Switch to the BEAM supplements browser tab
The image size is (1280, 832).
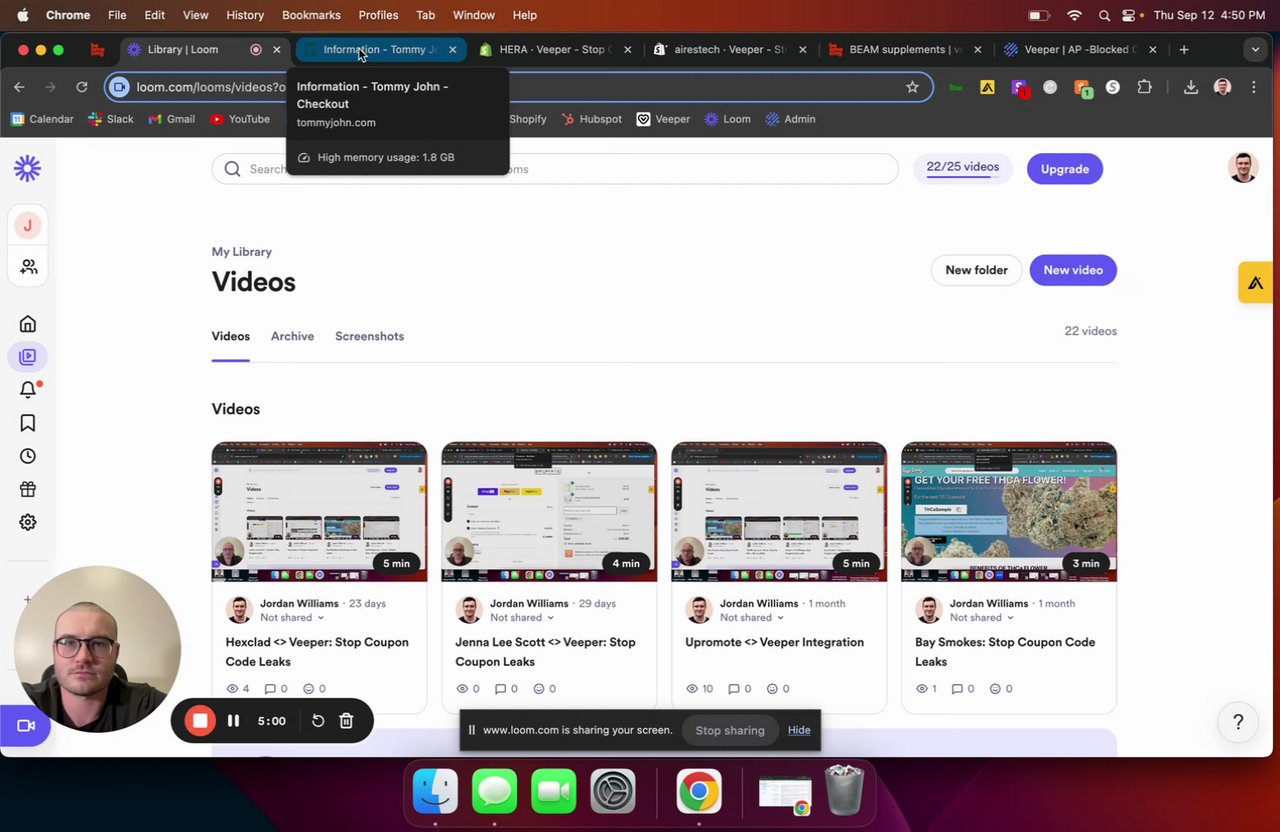coord(905,49)
